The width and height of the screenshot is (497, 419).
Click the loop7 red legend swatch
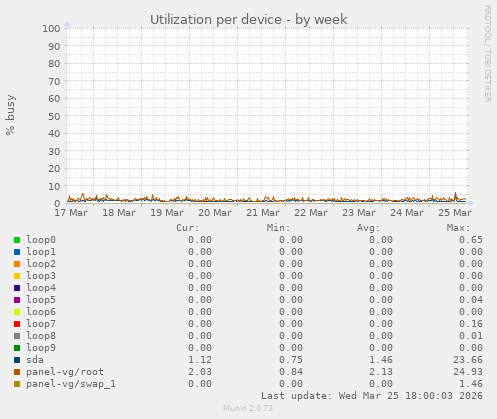pyautogui.click(x=17, y=324)
